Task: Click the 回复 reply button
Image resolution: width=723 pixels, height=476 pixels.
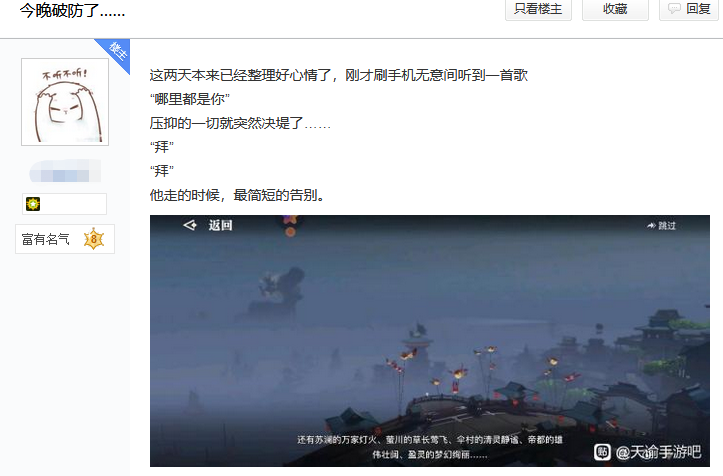Action: tap(688, 9)
